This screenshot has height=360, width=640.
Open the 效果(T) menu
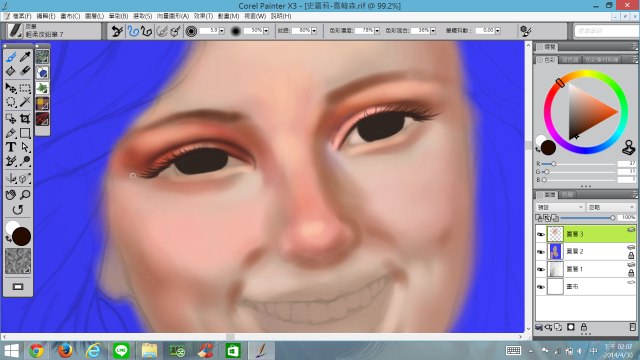pyautogui.click(x=203, y=16)
